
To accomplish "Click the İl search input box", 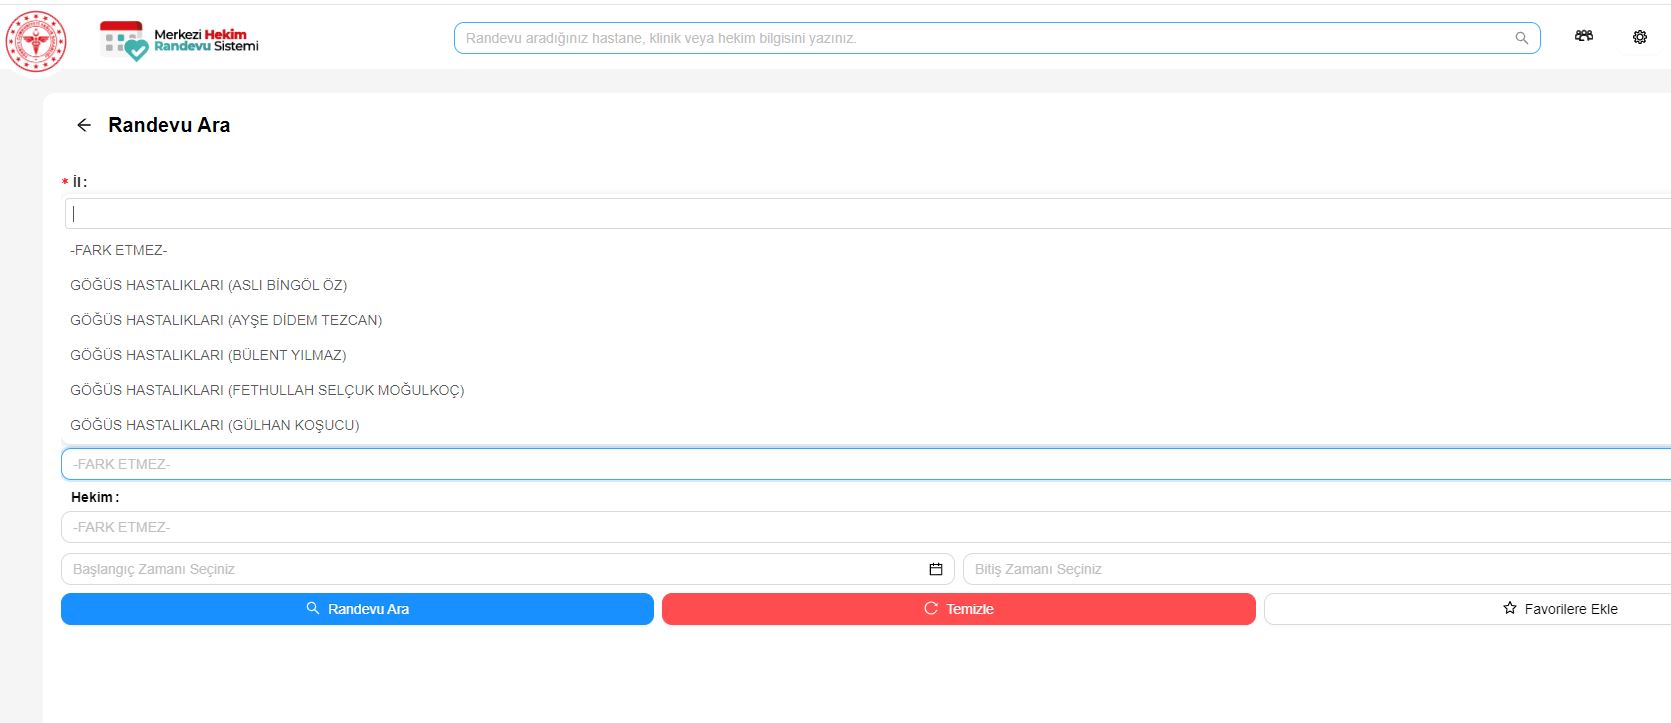I will click(x=860, y=213).
